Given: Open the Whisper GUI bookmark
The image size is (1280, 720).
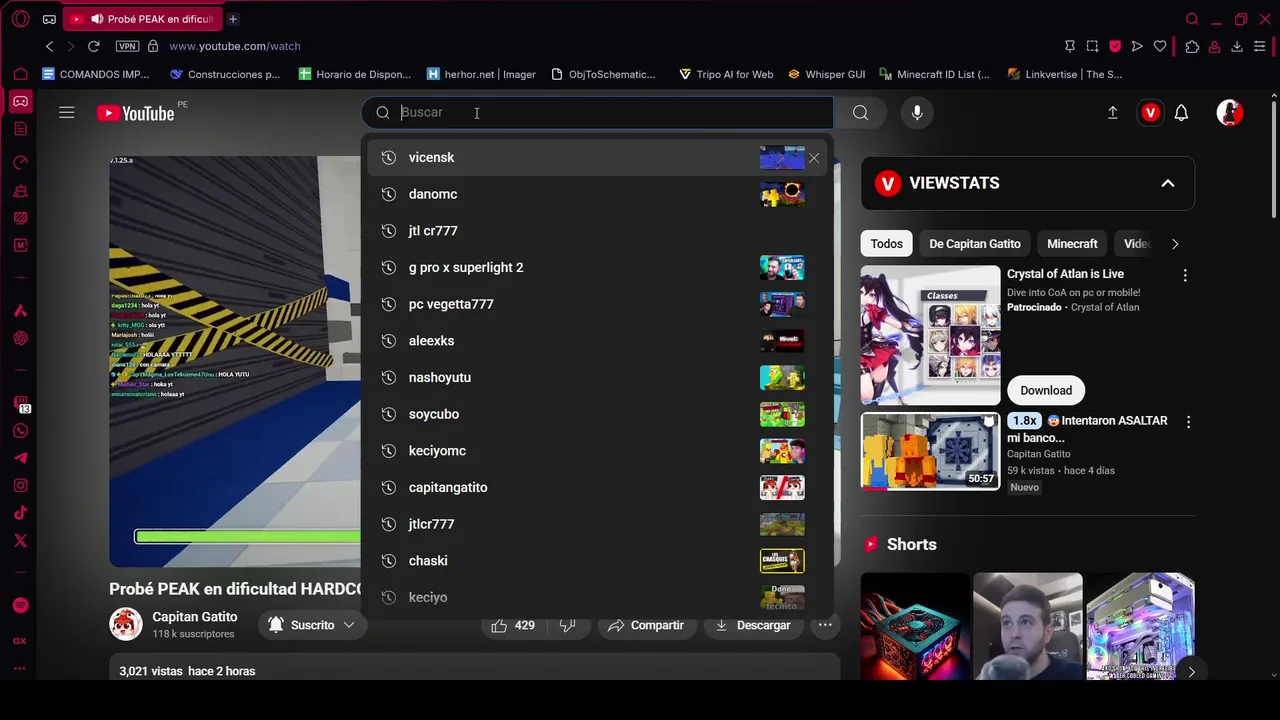Looking at the screenshot, I should 826,74.
